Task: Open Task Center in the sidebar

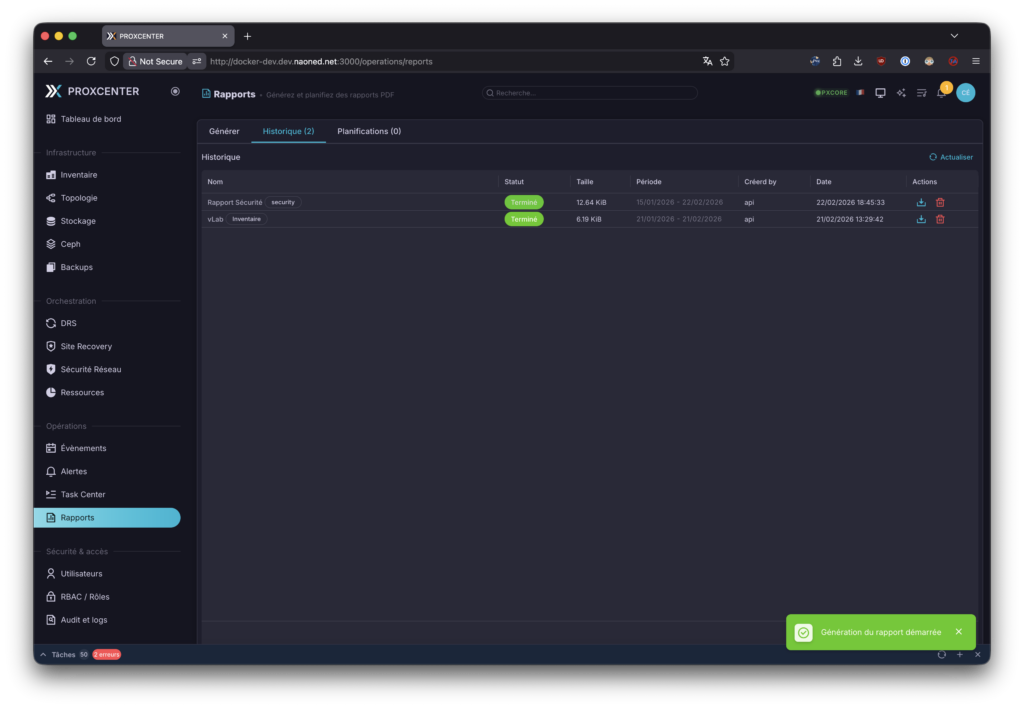Action: [x=82, y=494]
